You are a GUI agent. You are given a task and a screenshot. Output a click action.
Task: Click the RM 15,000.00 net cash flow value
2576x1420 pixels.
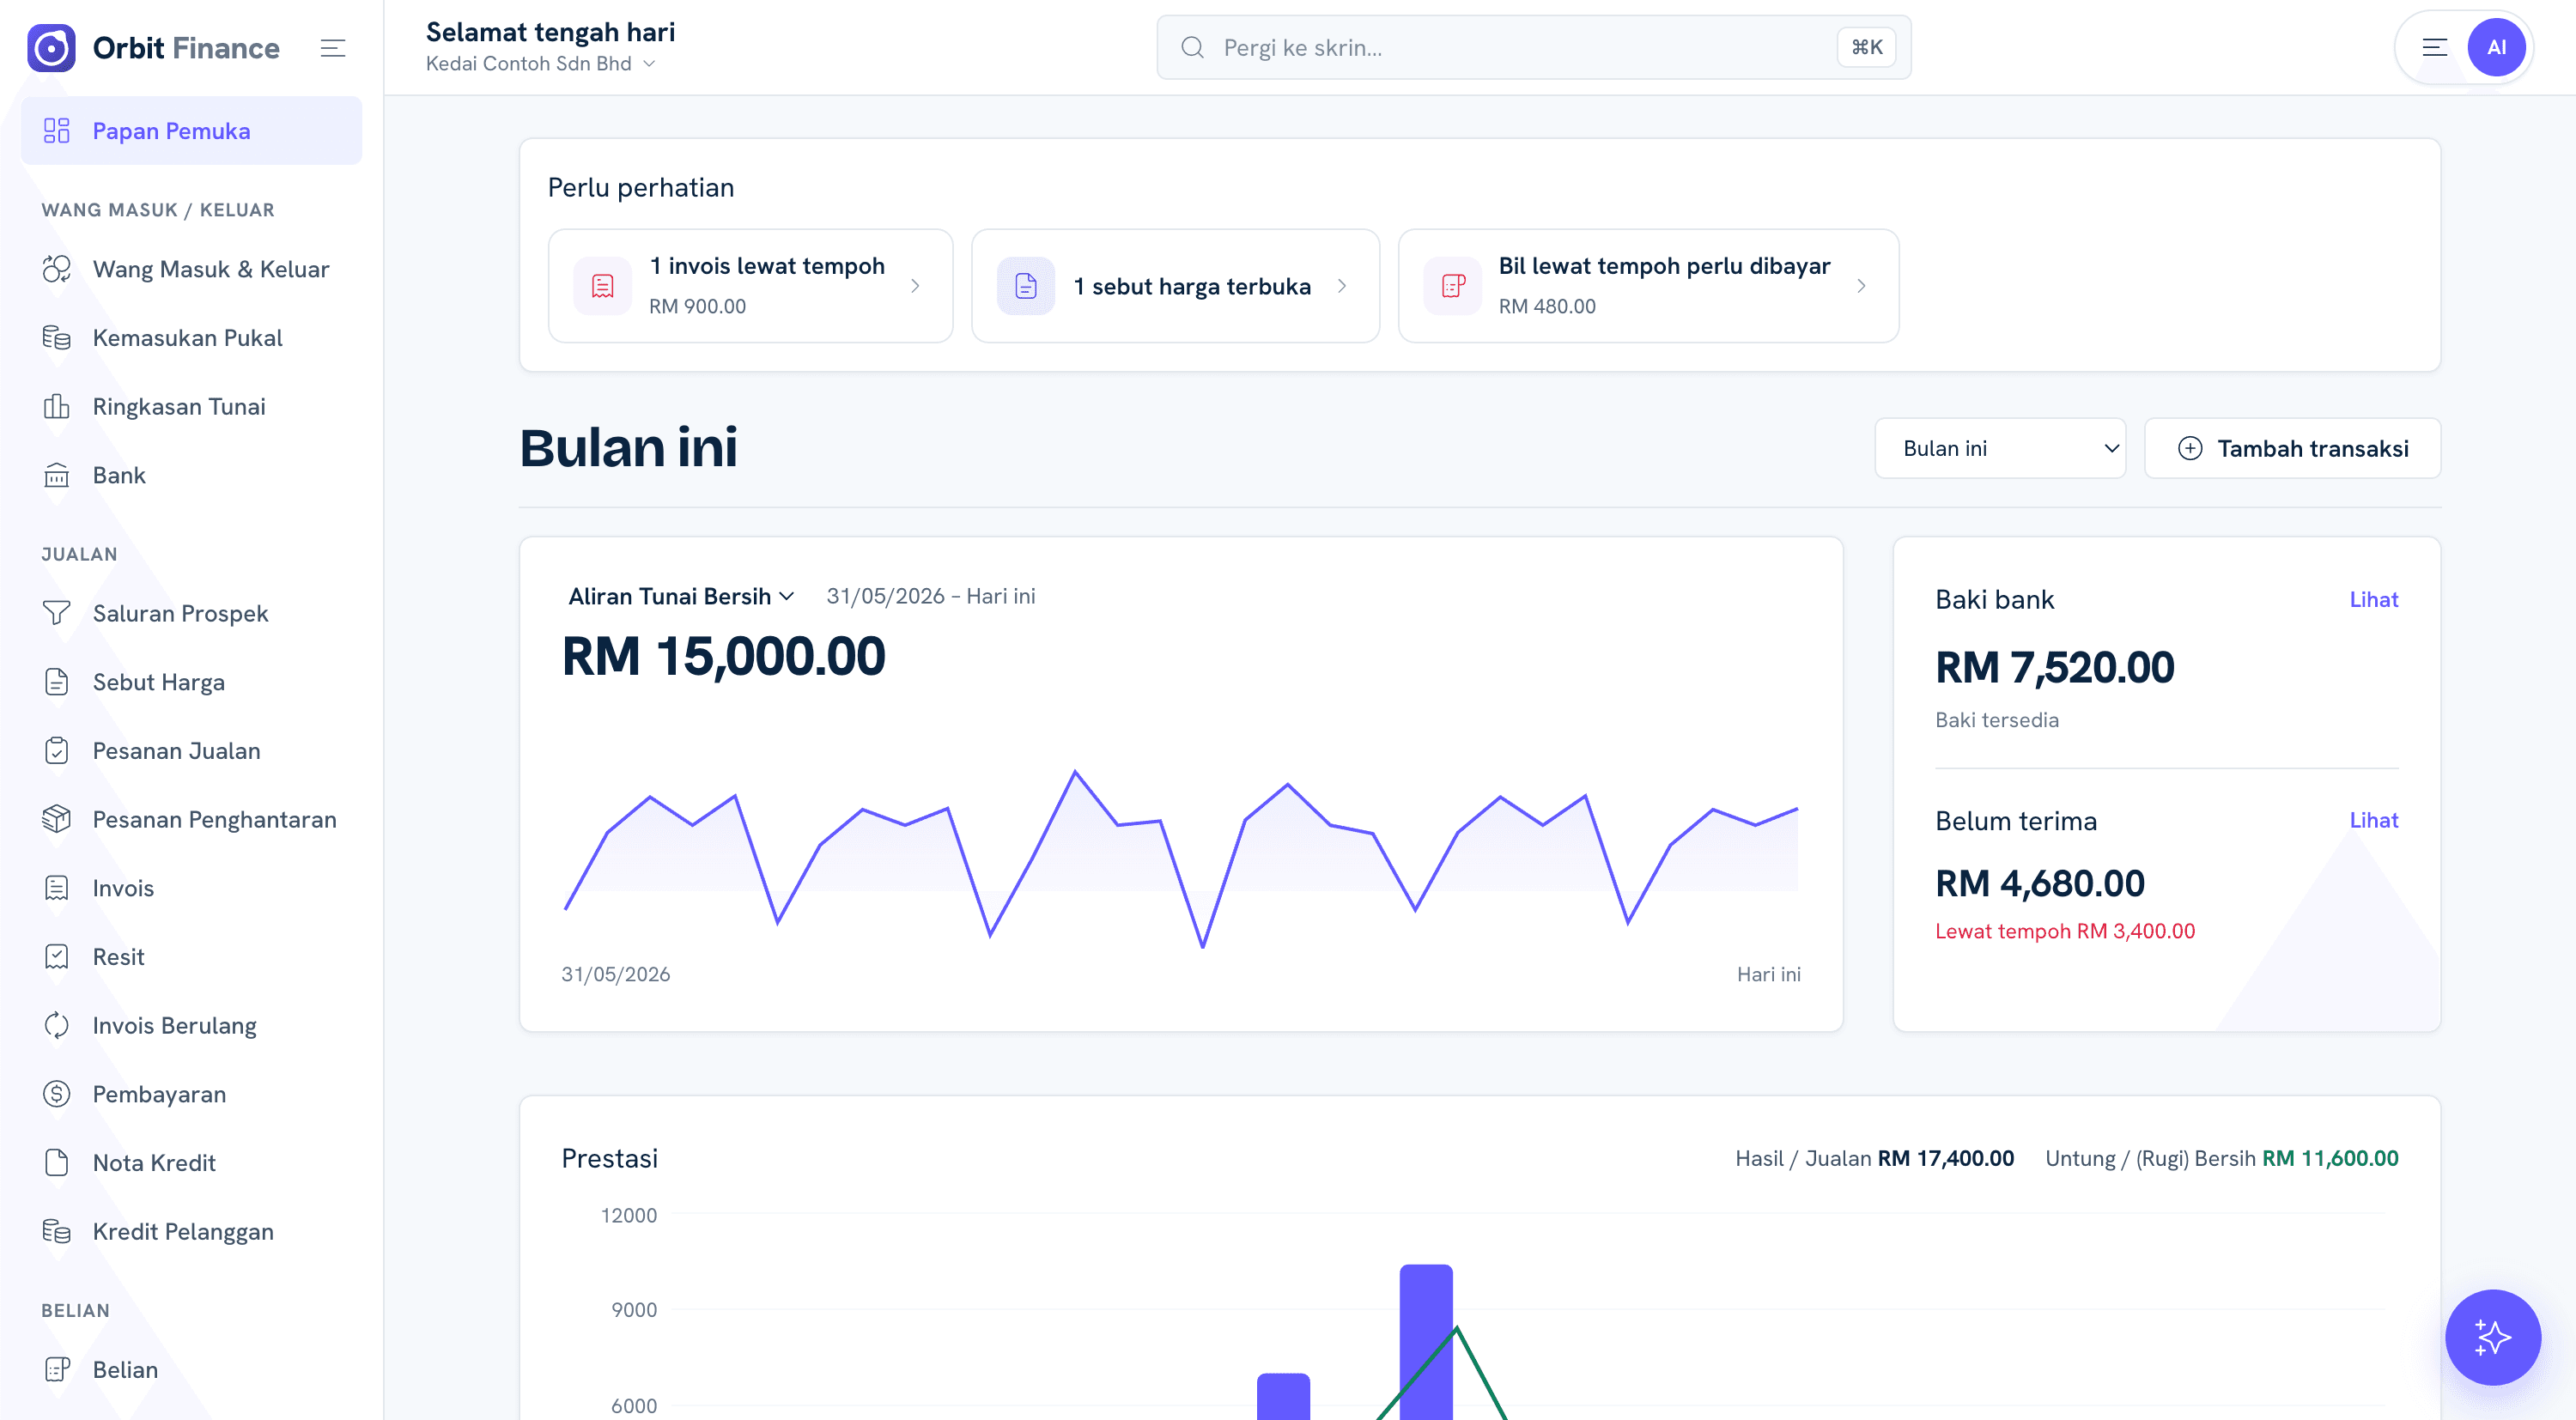pyautogui.click(x=723, y=657)
